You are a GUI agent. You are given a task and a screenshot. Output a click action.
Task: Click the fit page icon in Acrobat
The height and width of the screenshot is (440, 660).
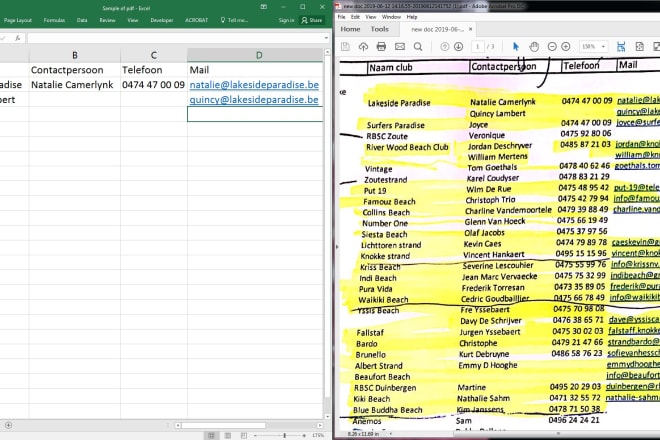coord(639,46)
